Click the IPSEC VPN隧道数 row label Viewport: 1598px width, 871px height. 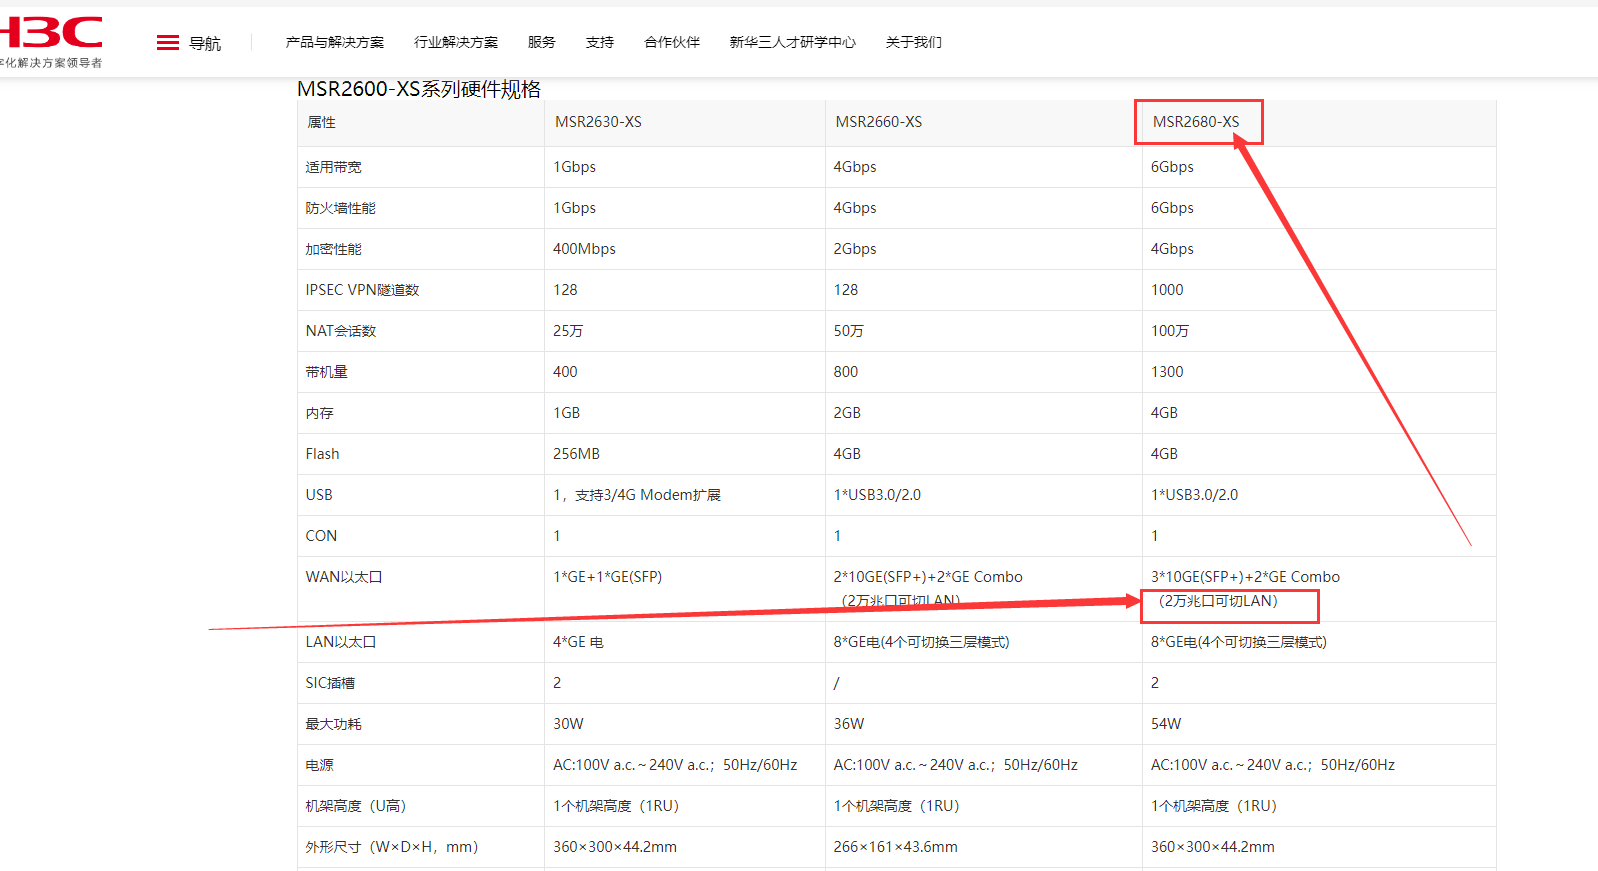pyautogui.click(x=363, y=290)
